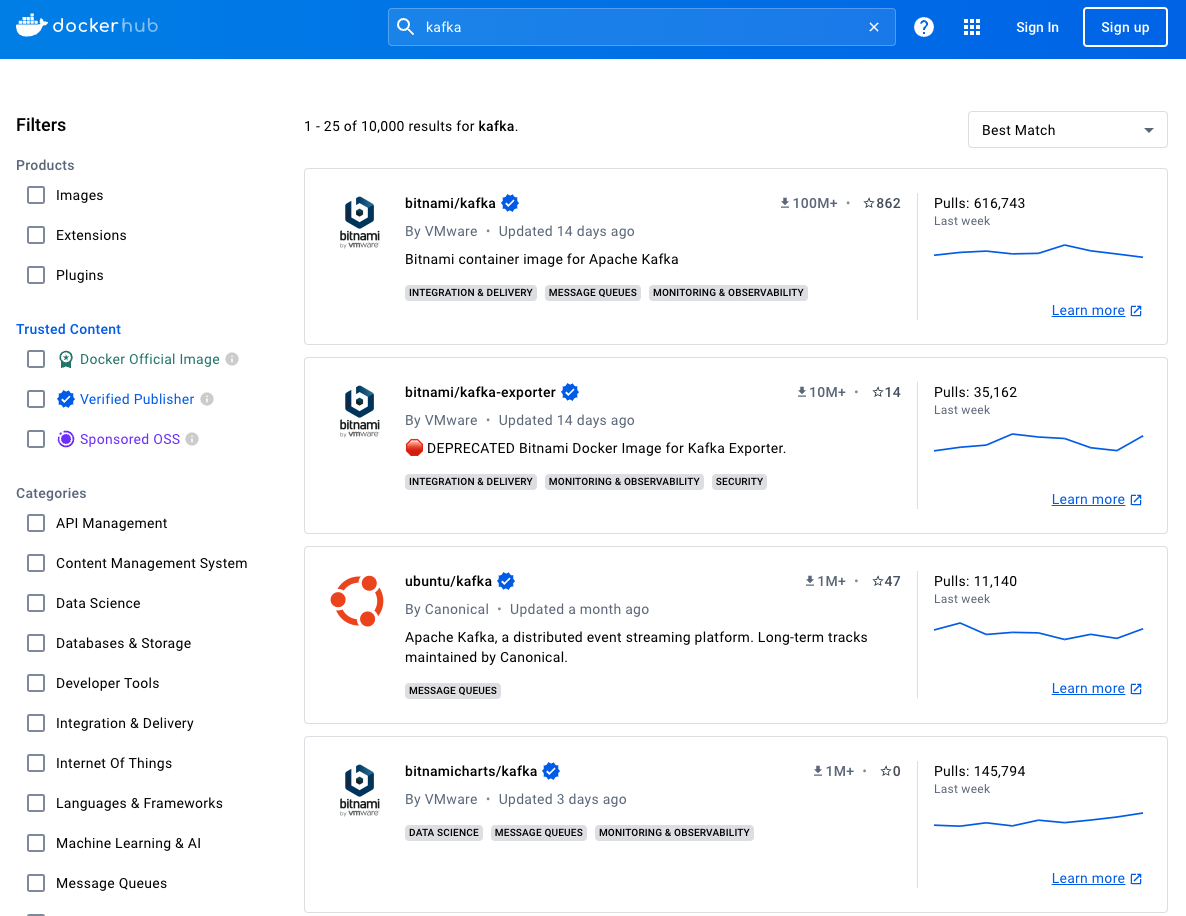
Task: Click the red DEPRECATED stop sign icon
Action: pos(414,448)
